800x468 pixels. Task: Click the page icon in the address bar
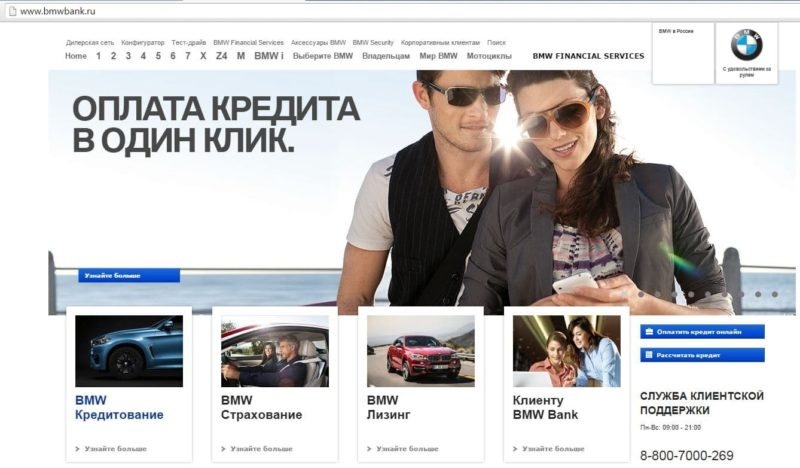(12, 11)
